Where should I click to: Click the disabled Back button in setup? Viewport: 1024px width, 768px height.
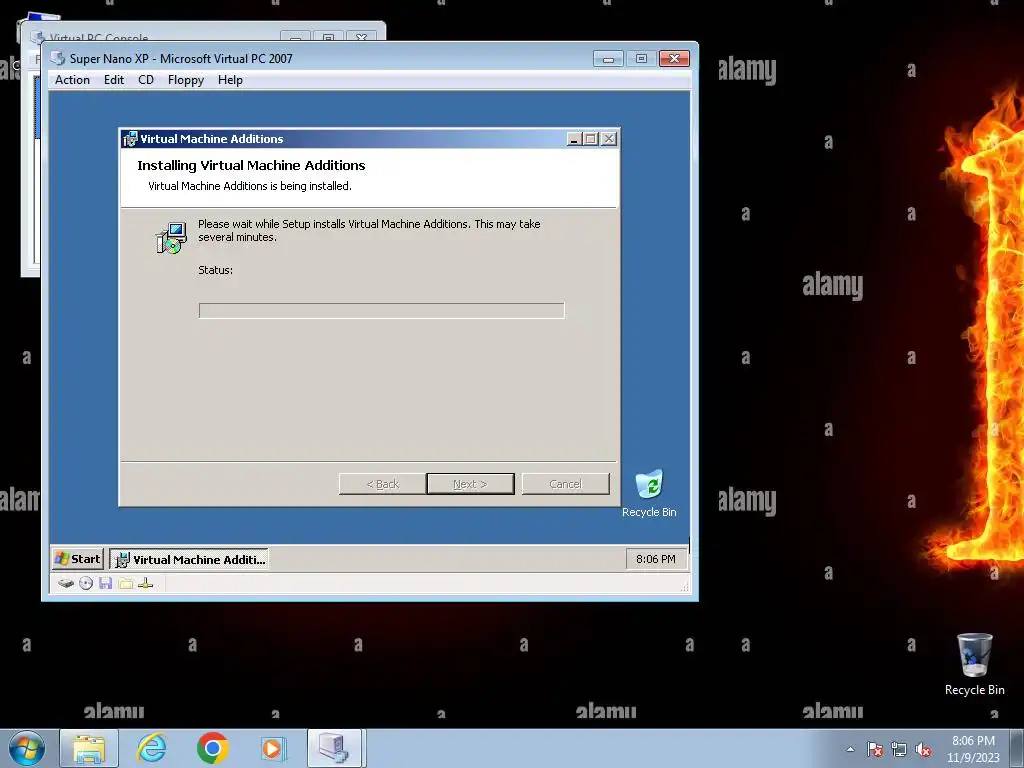coord(382,484)
